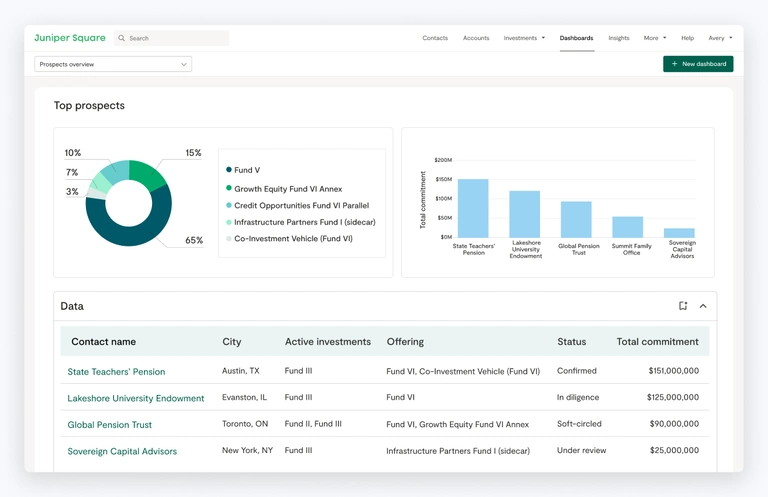Click the In diligence status cell
The height and width of the screenshot is (497, 768).
578,397
